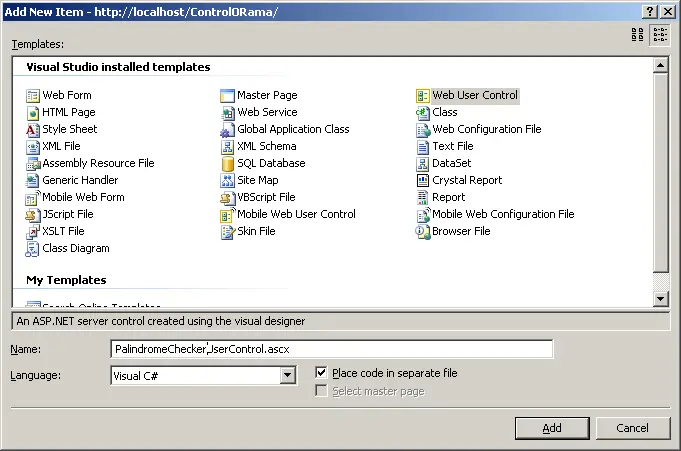681x451 pixels.
Task: Choose the XML Schema template icon
Action: pyautogui.click(x=228, y=146)
